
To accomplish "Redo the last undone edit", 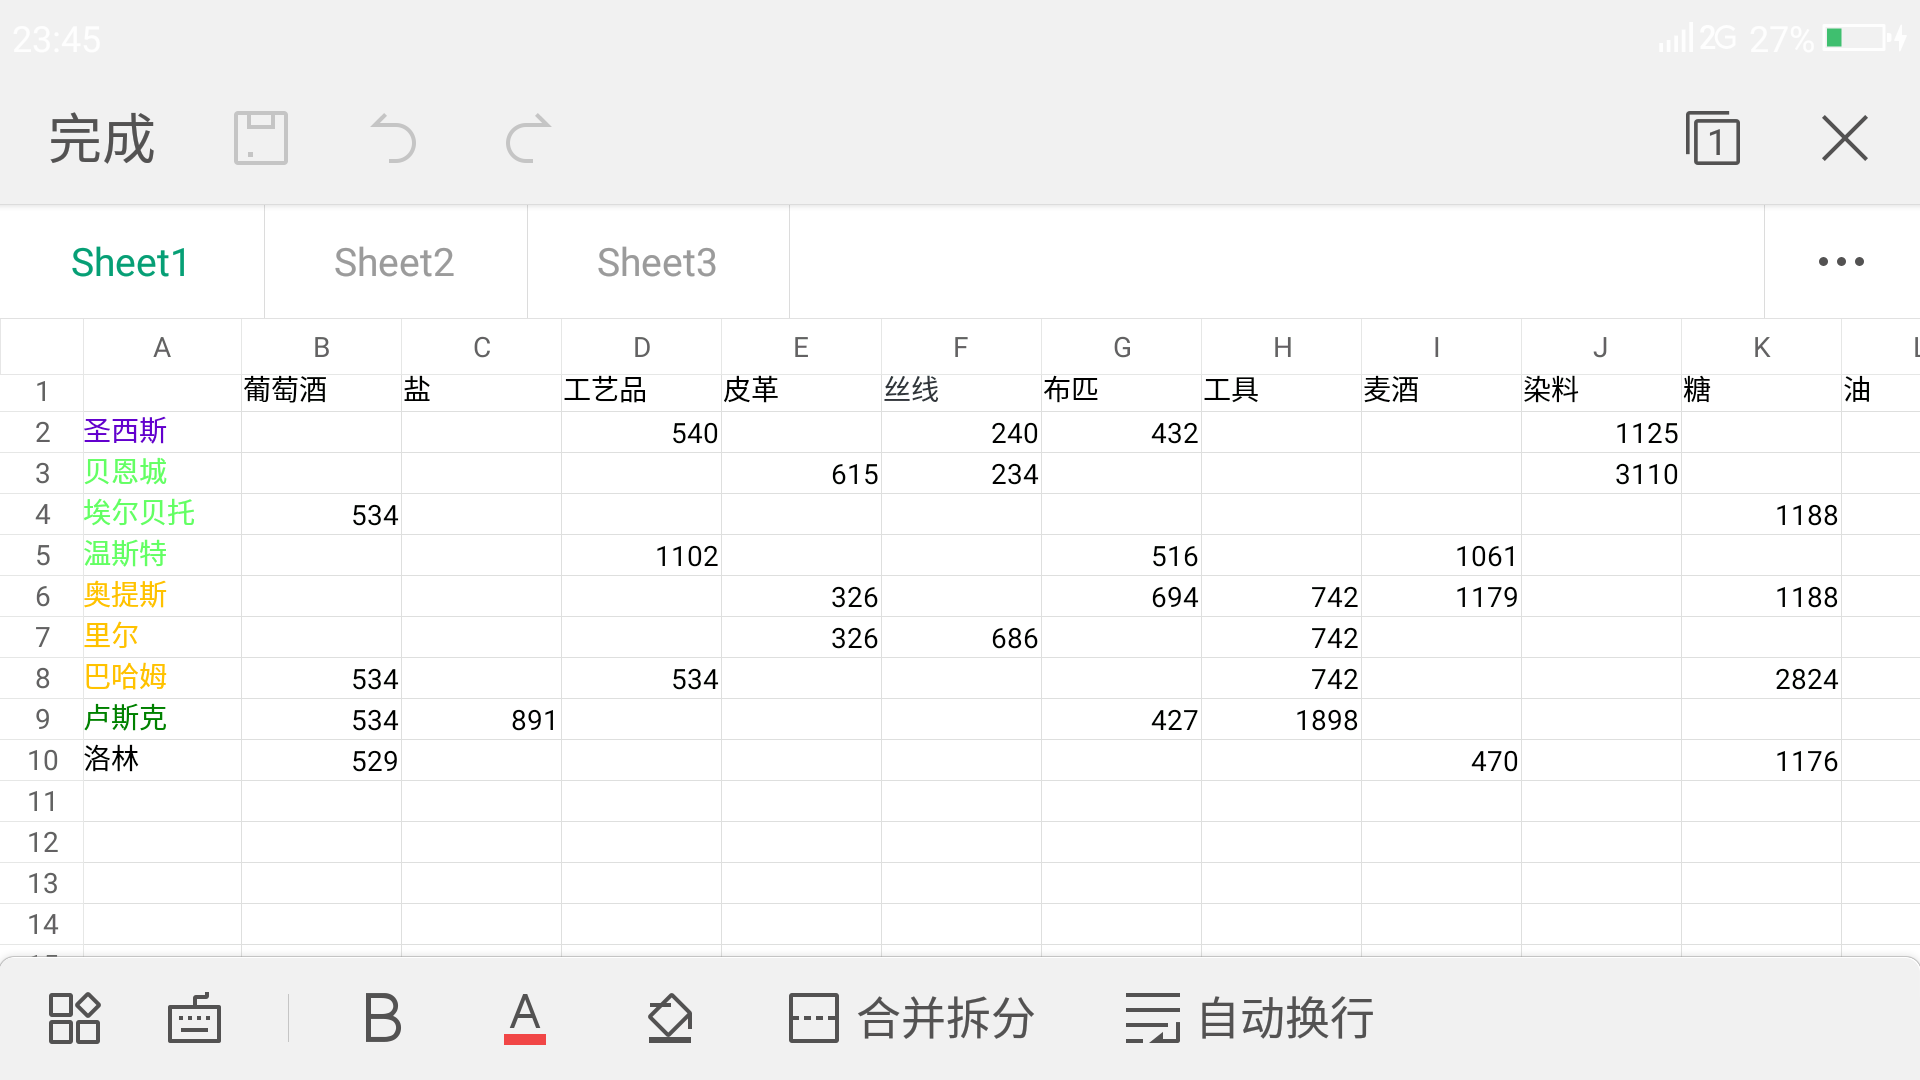I will (528, 138).
